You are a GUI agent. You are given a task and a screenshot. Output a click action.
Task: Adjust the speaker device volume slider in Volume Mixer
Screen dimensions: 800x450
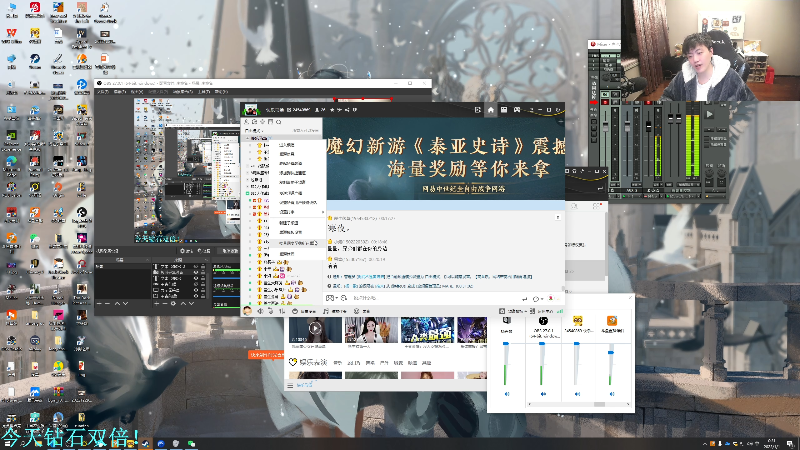pos(506,344)
